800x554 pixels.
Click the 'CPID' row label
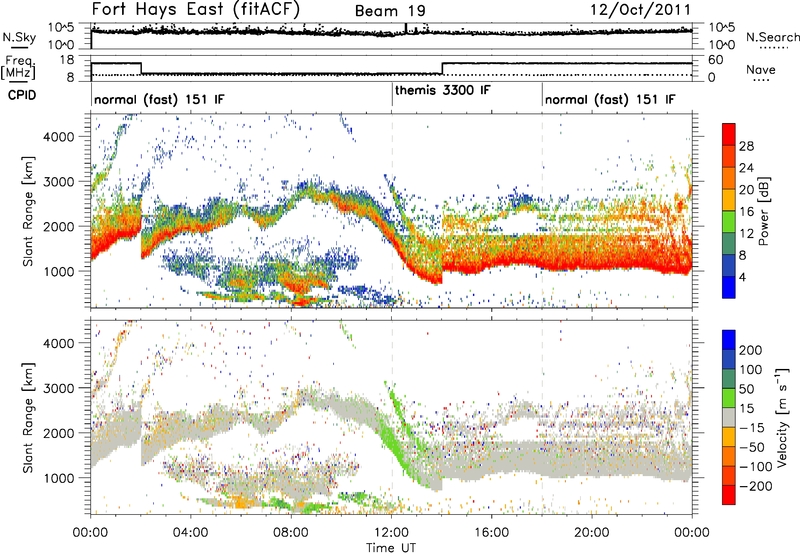(22, 95)
